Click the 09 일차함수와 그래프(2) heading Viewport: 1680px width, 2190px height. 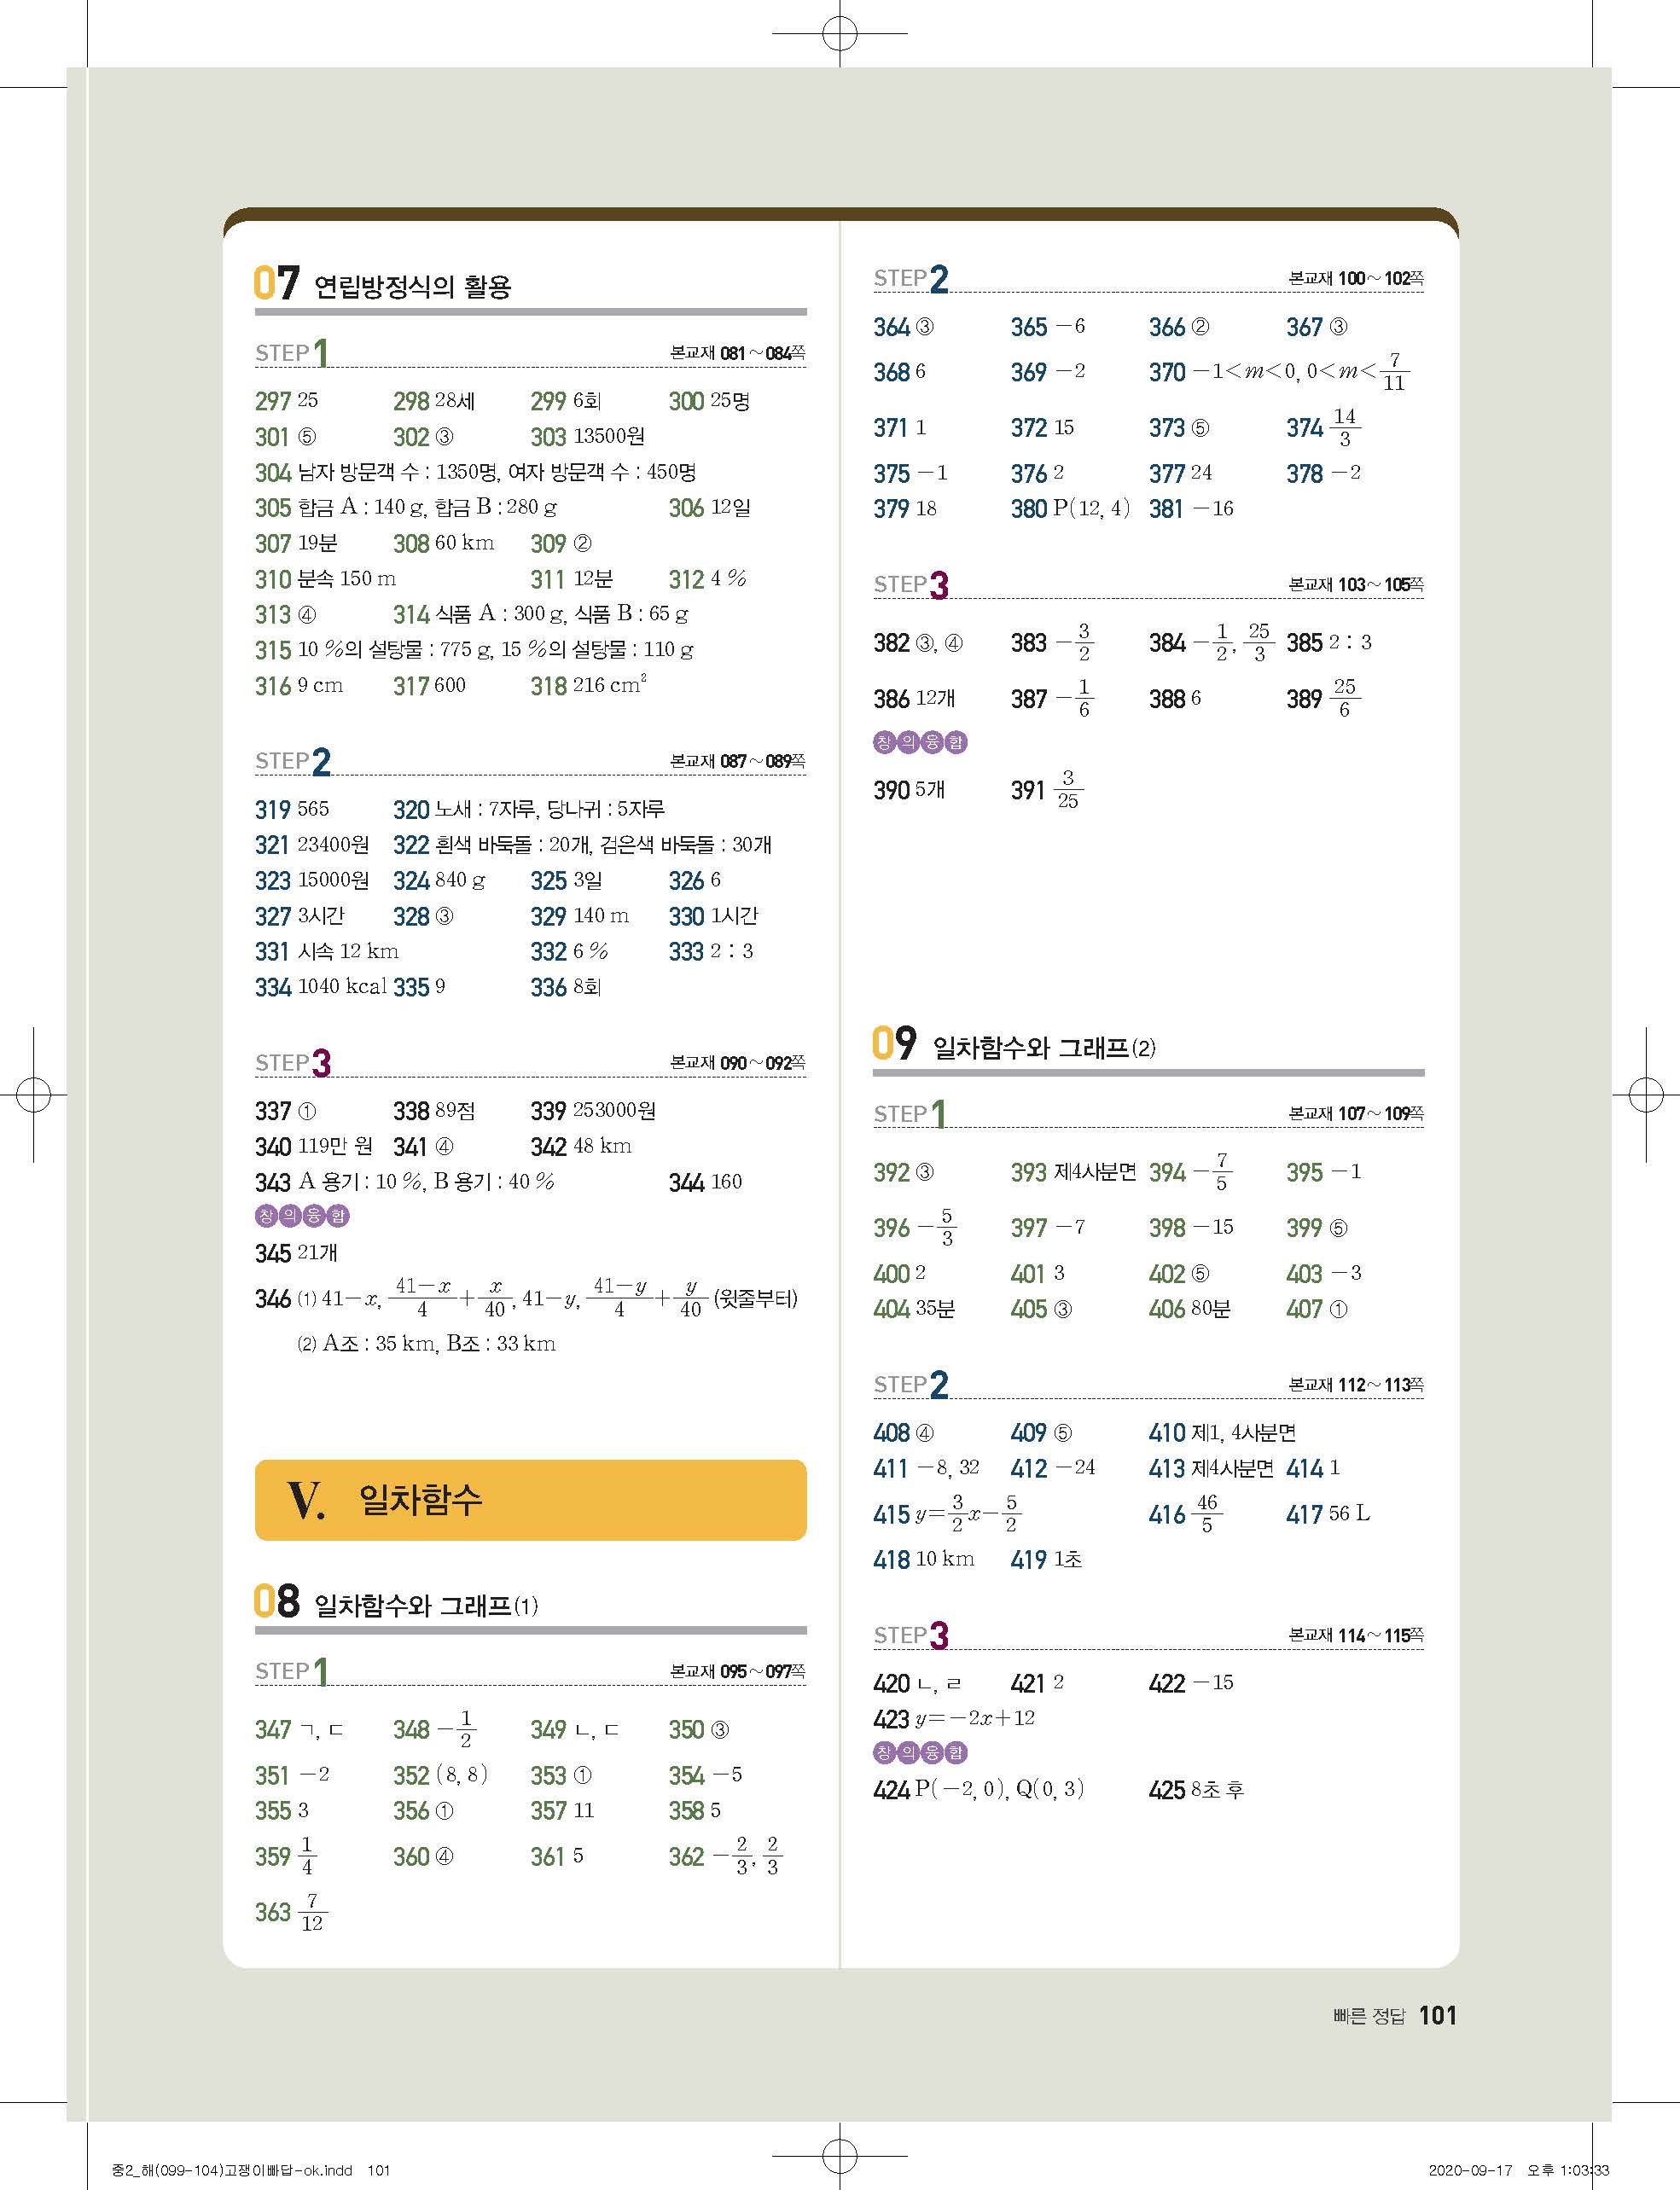click(1014, 1045)
